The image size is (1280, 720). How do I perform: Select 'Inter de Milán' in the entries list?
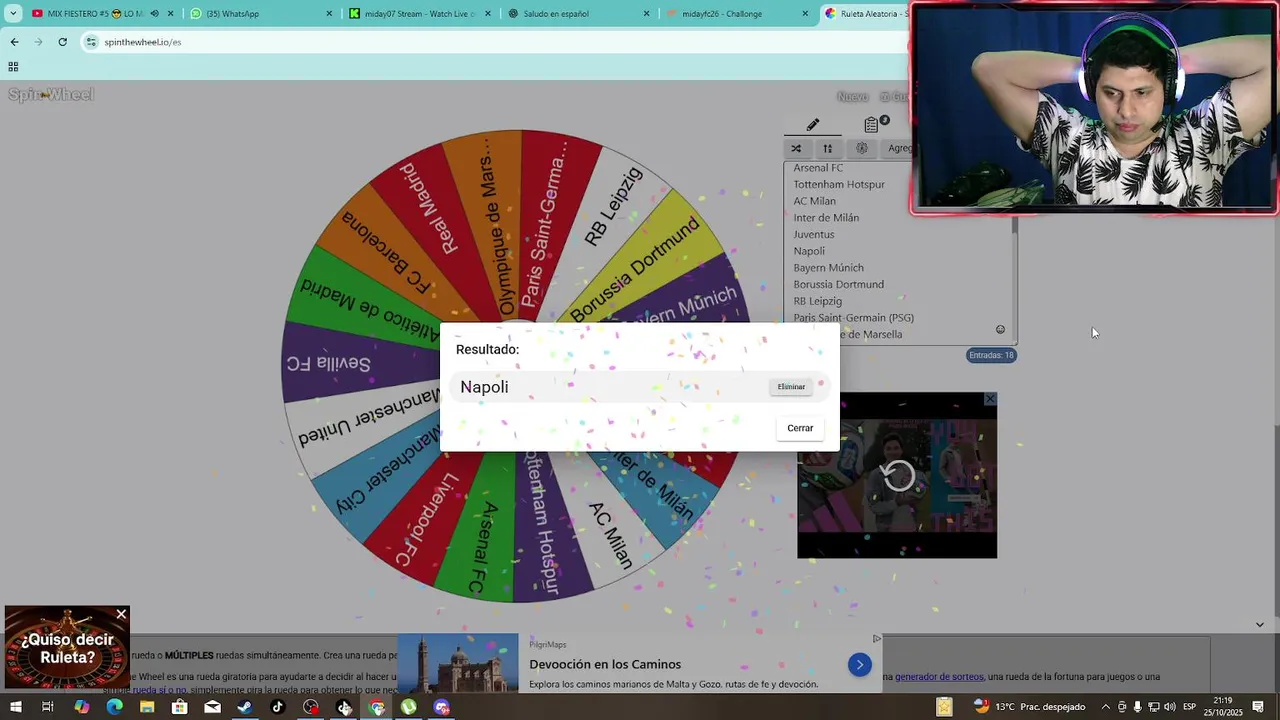click(826, 218)
